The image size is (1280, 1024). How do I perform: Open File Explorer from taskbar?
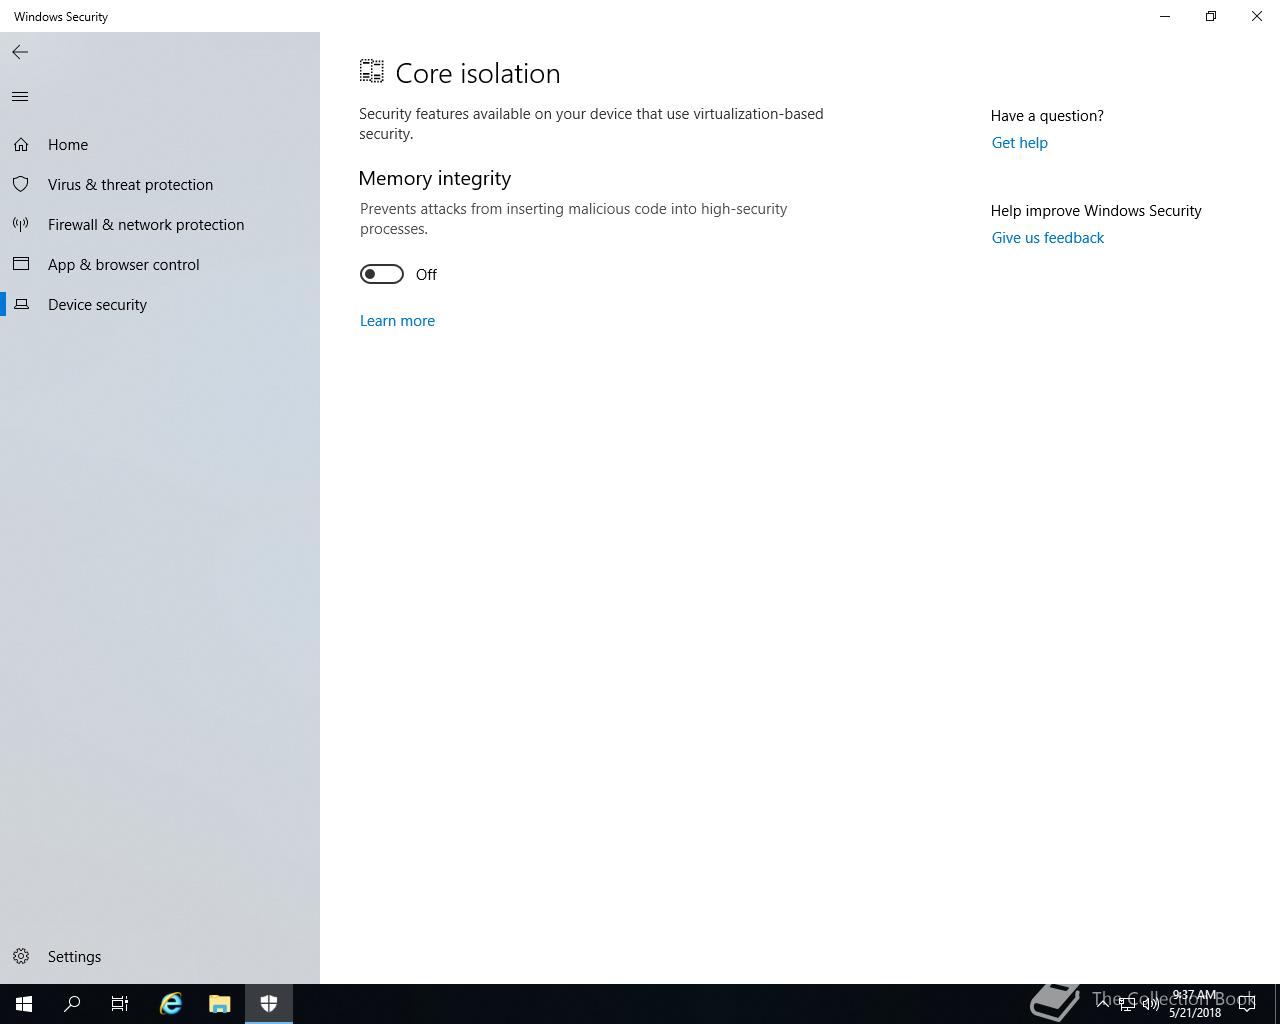(220, 1004)
